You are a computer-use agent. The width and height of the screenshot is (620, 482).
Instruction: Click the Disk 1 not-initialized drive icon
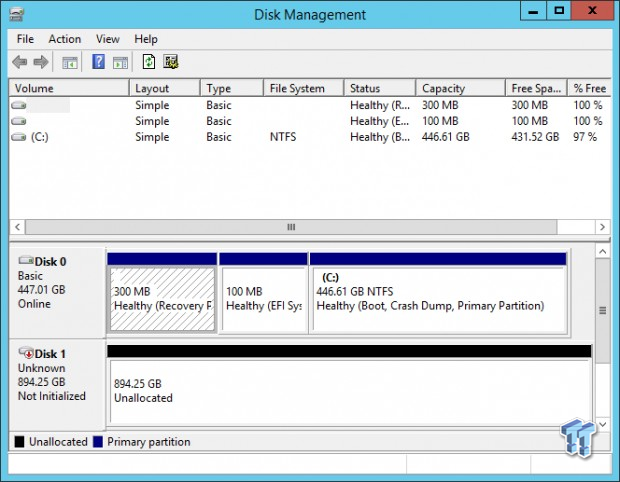click(26, 352)
